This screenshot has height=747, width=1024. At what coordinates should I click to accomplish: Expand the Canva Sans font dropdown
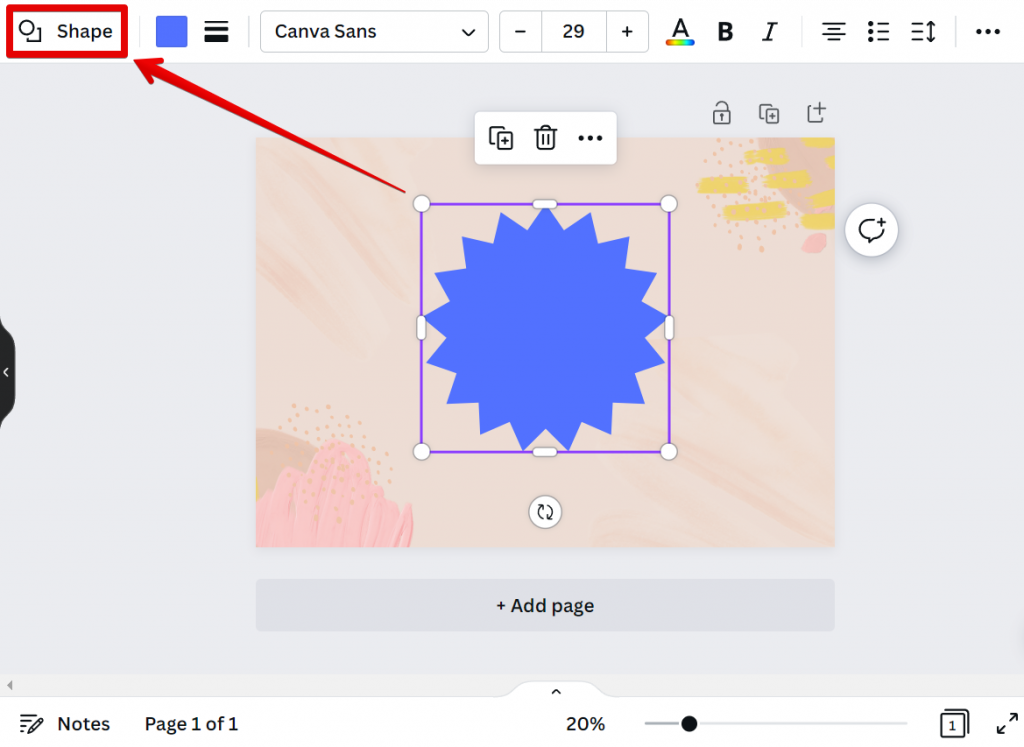374,32
